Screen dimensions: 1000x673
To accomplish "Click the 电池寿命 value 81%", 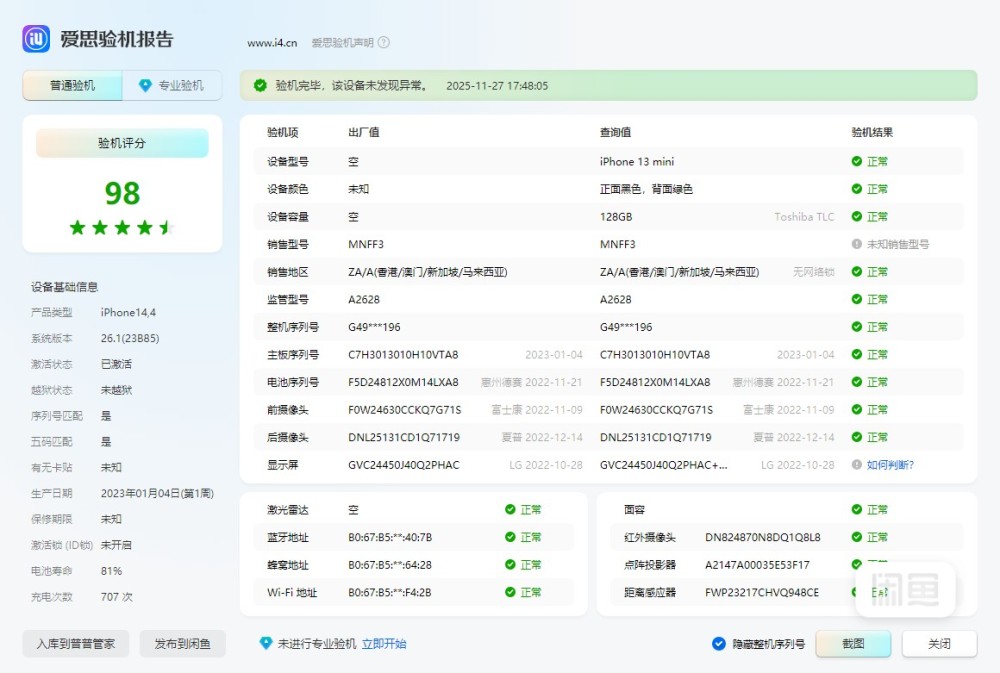I will (111, 571).
